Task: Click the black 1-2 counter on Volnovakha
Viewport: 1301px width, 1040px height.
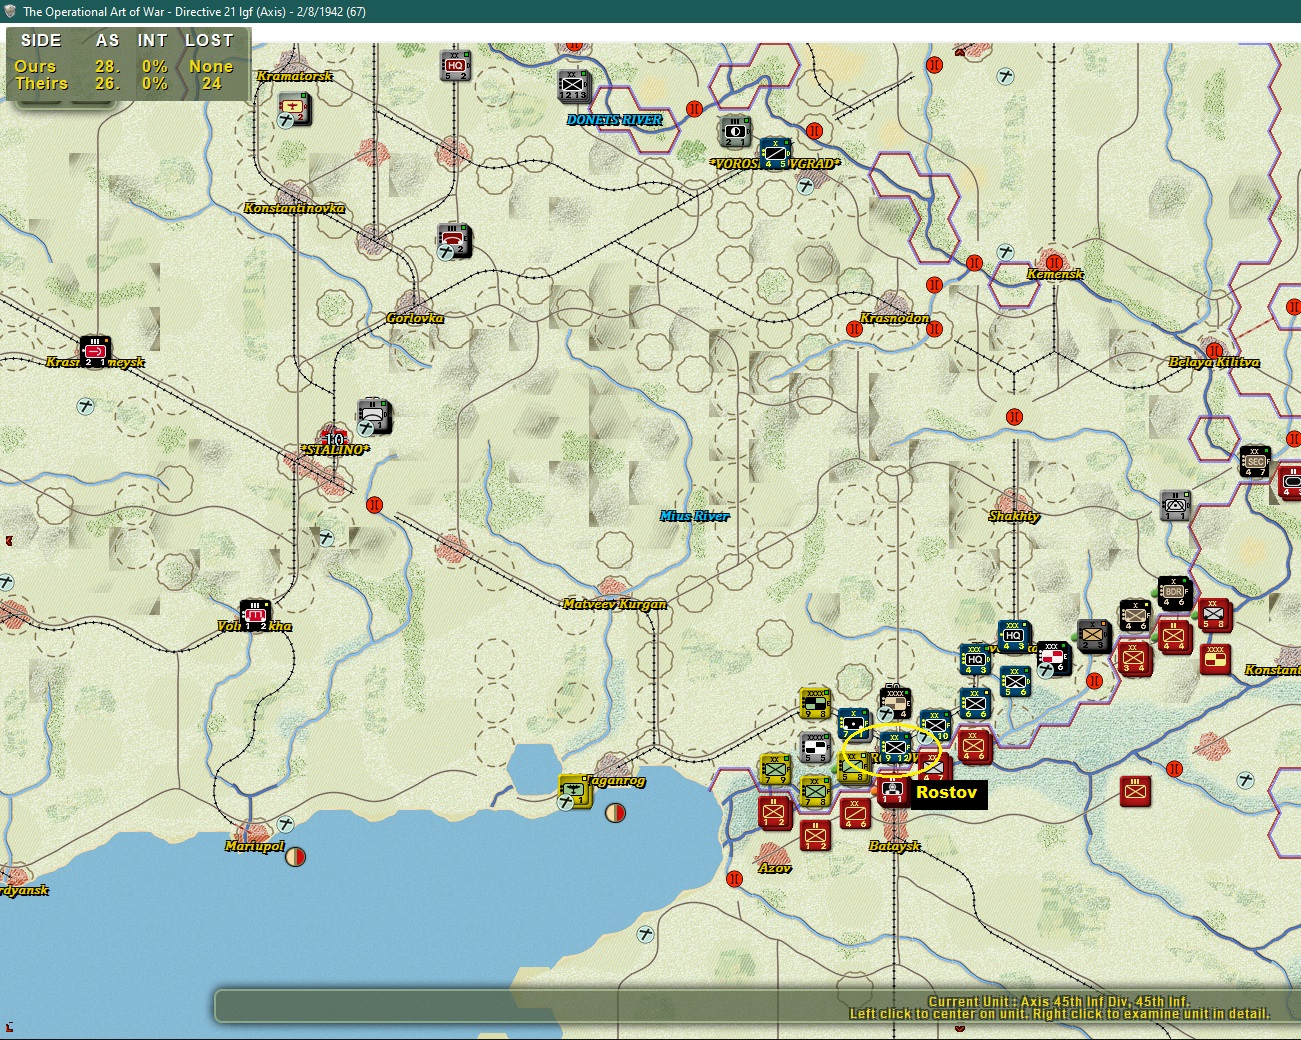Action: pos(255,615)
